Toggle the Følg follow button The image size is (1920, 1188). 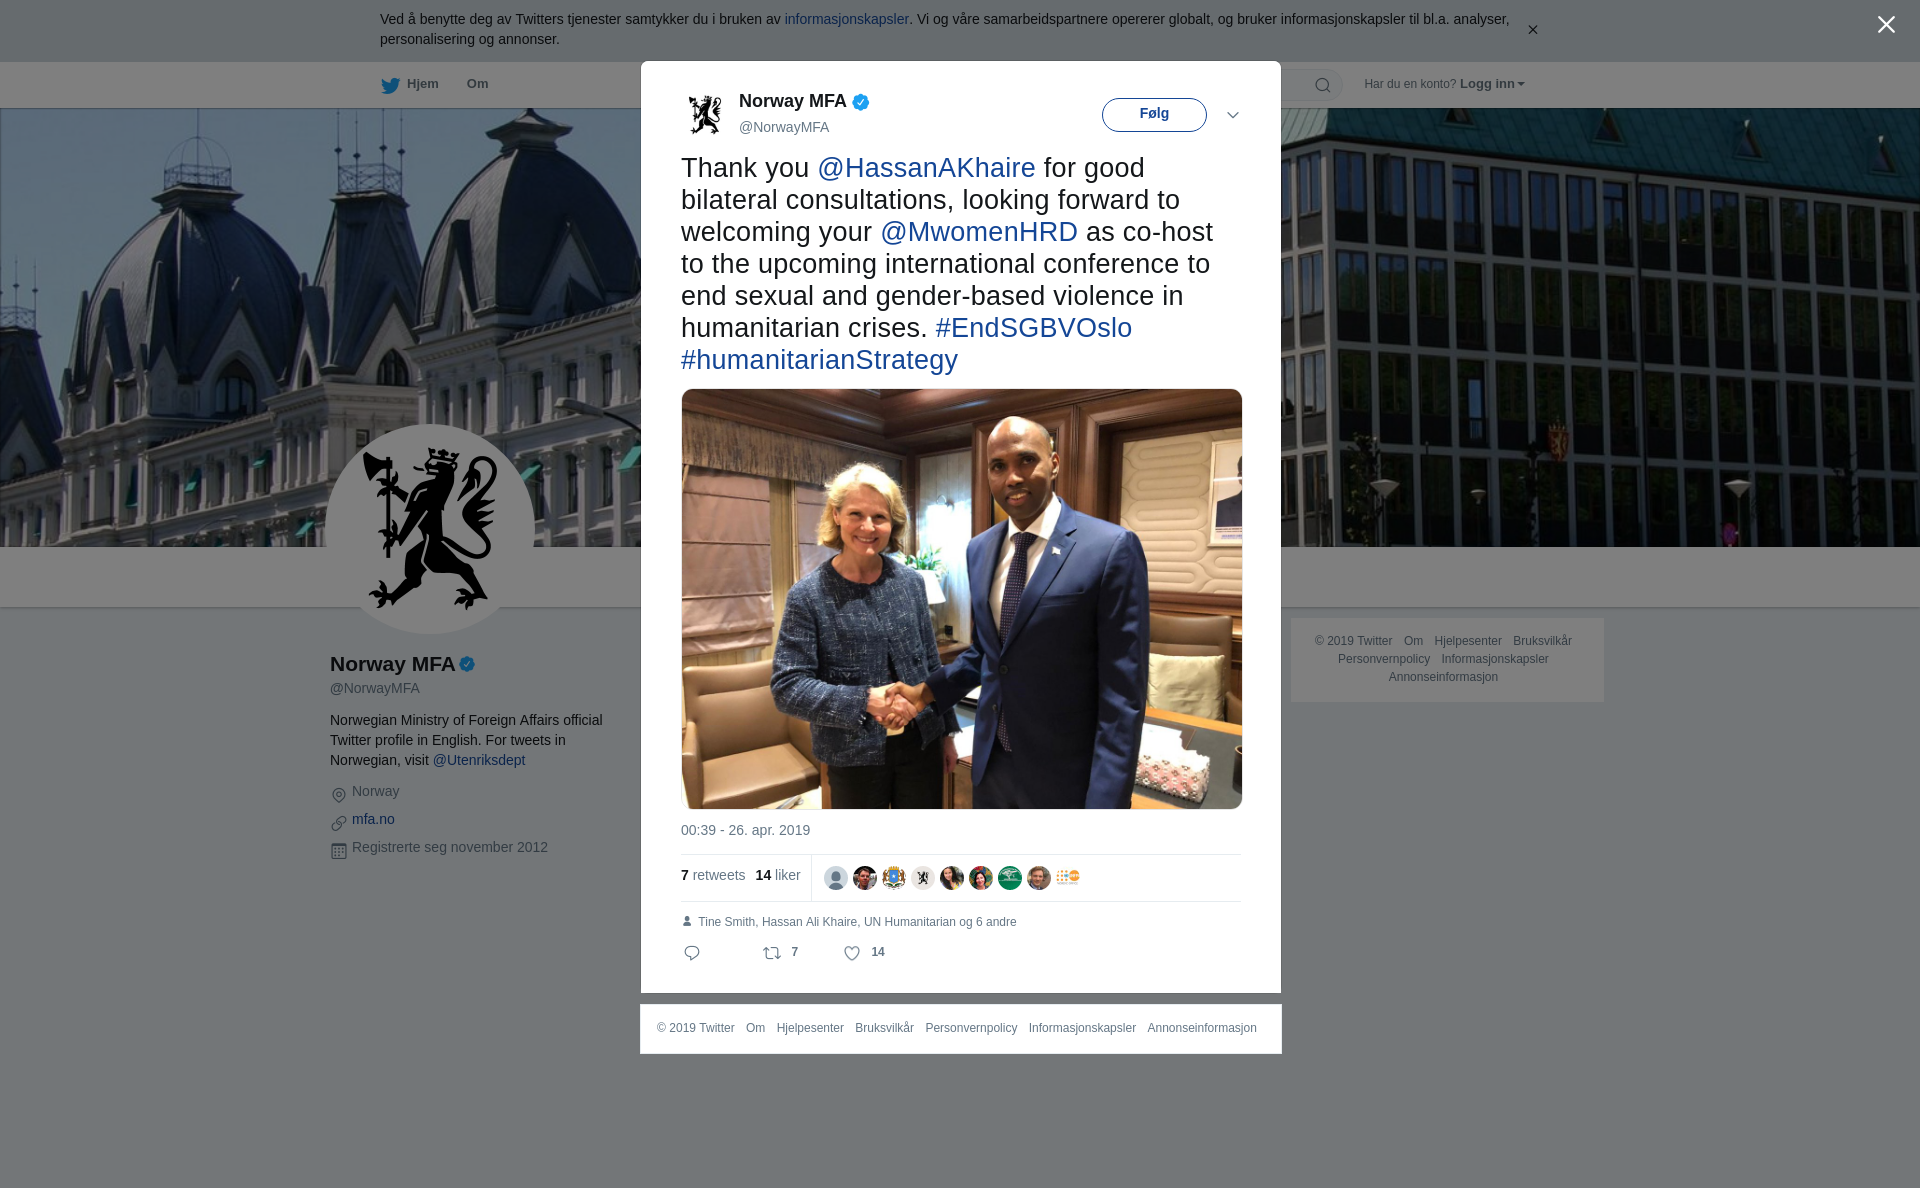[x=1154, y=114]
